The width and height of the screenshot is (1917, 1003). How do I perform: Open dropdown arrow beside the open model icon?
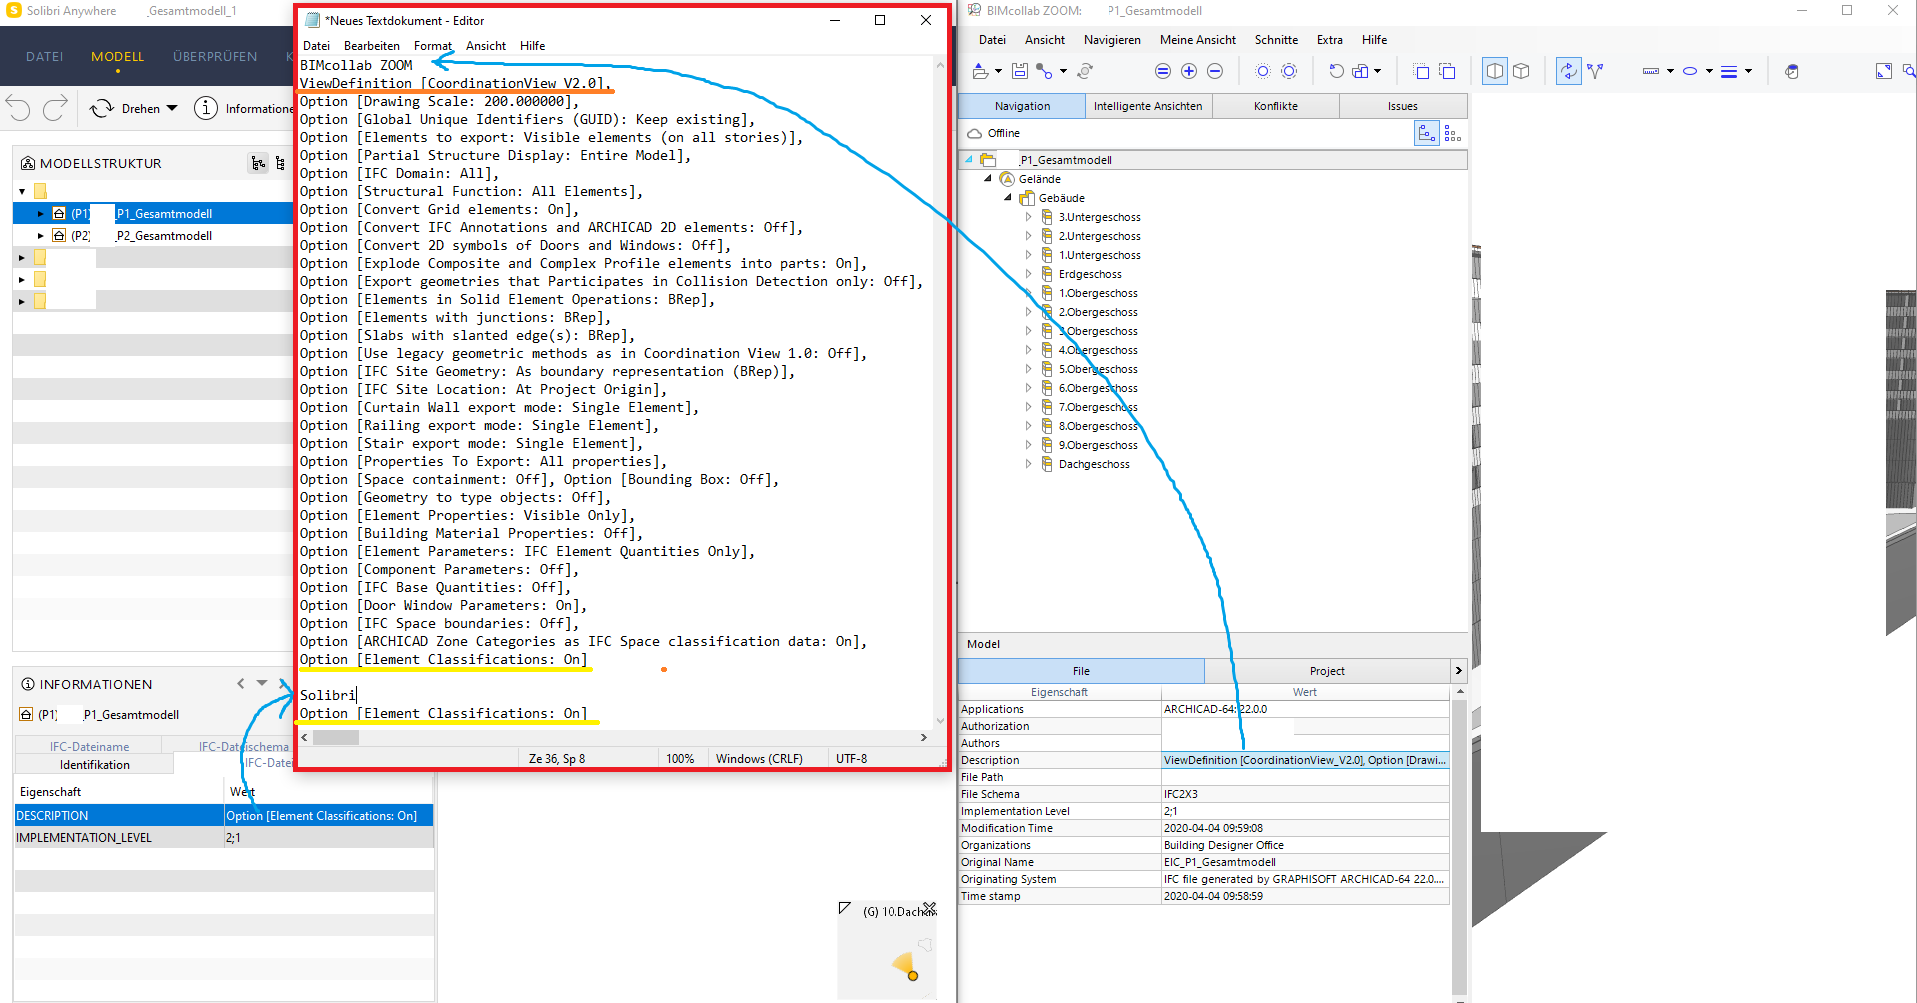[998, 71]
